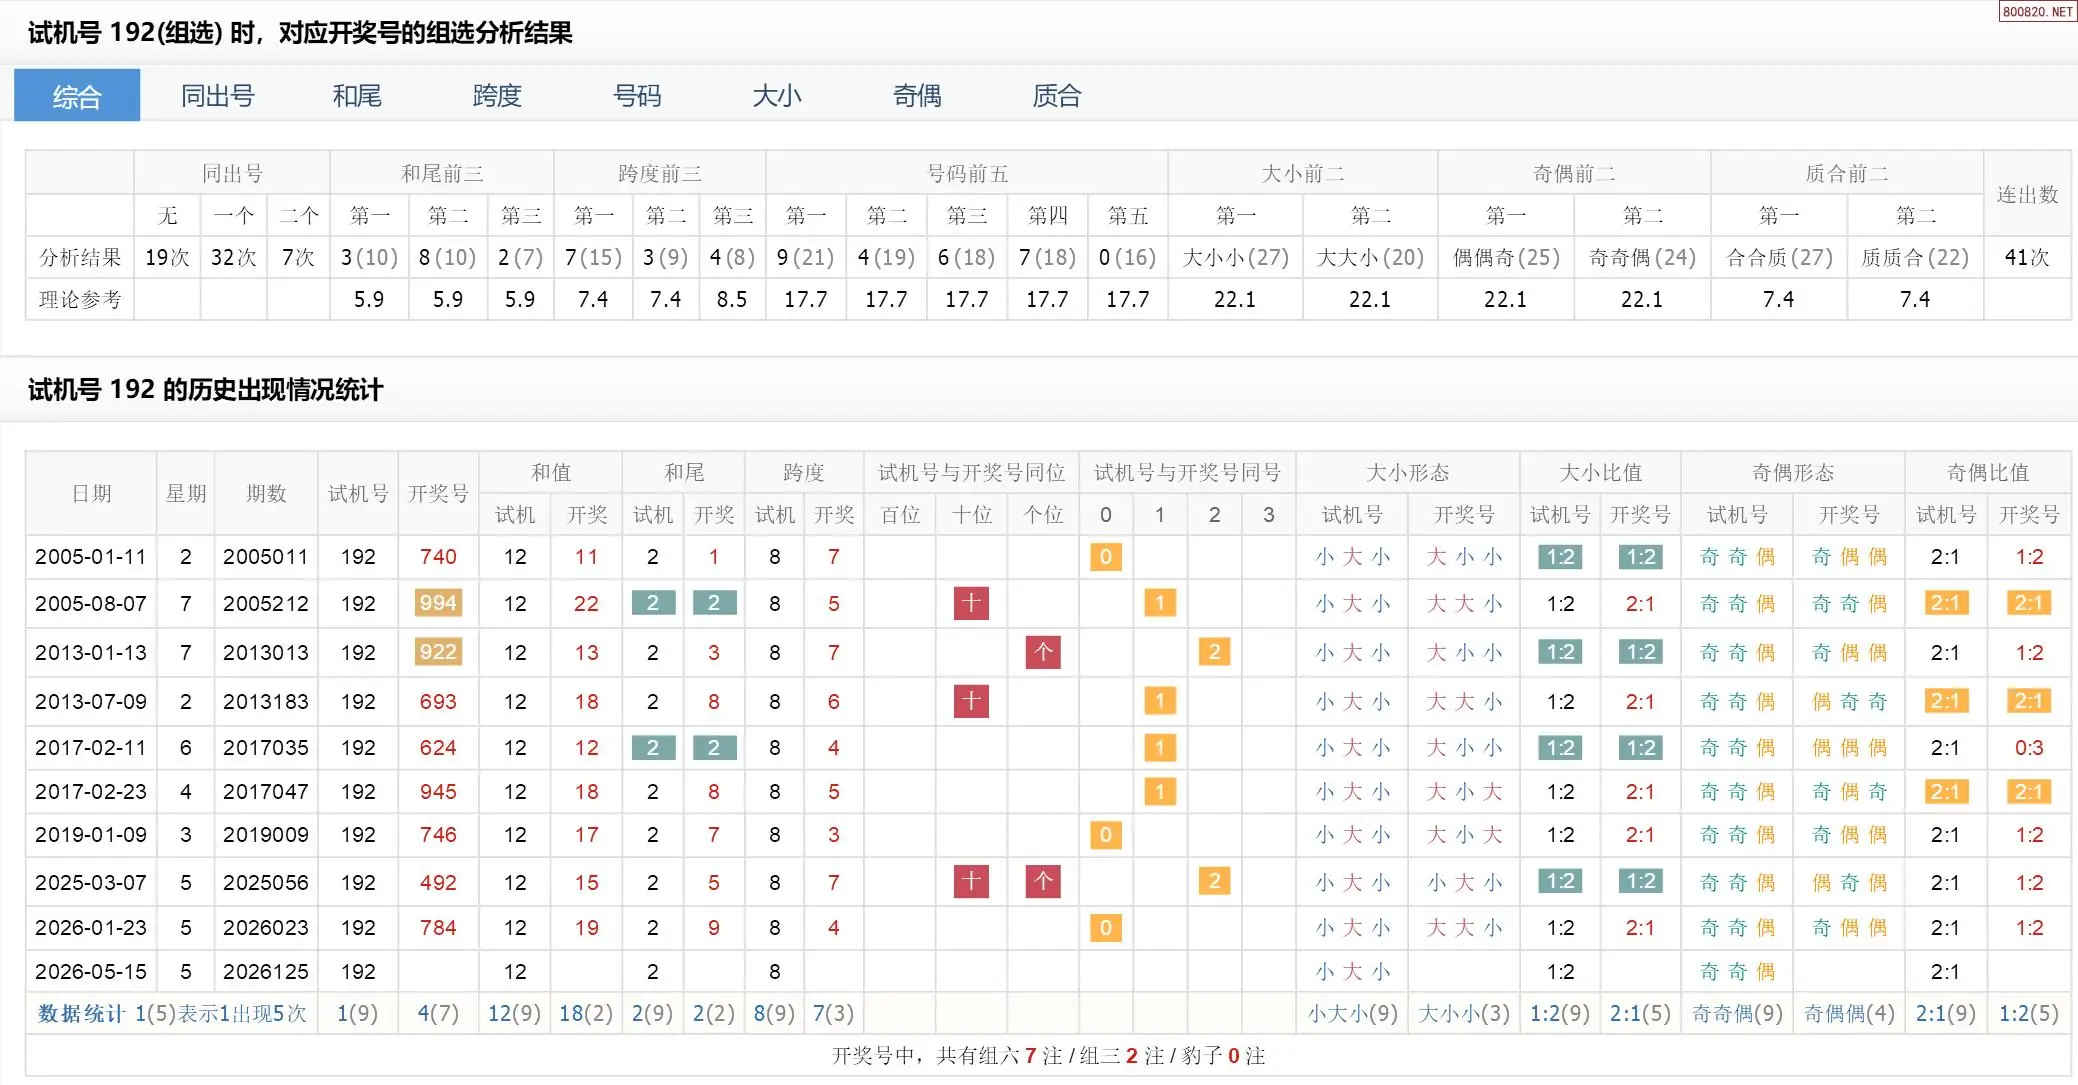The image size is (2078, 1085).
Task: Click highlighted 922 winning number badge
Action: (x=438, y=652)
